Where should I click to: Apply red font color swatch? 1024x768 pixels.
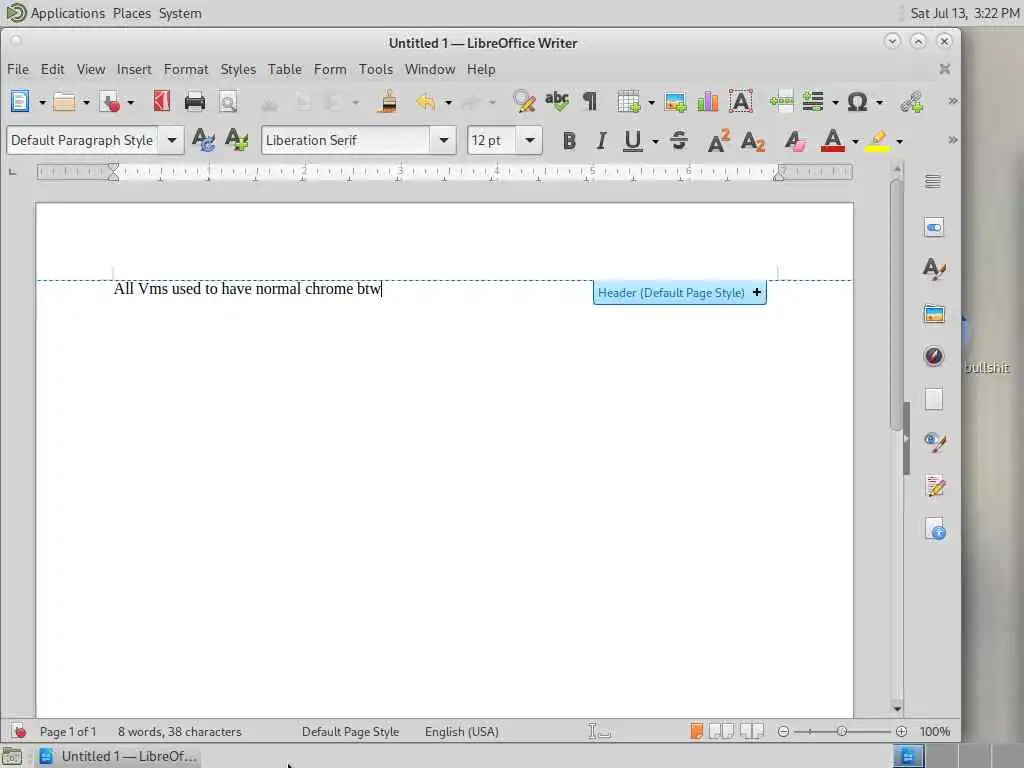pos(833,140)
